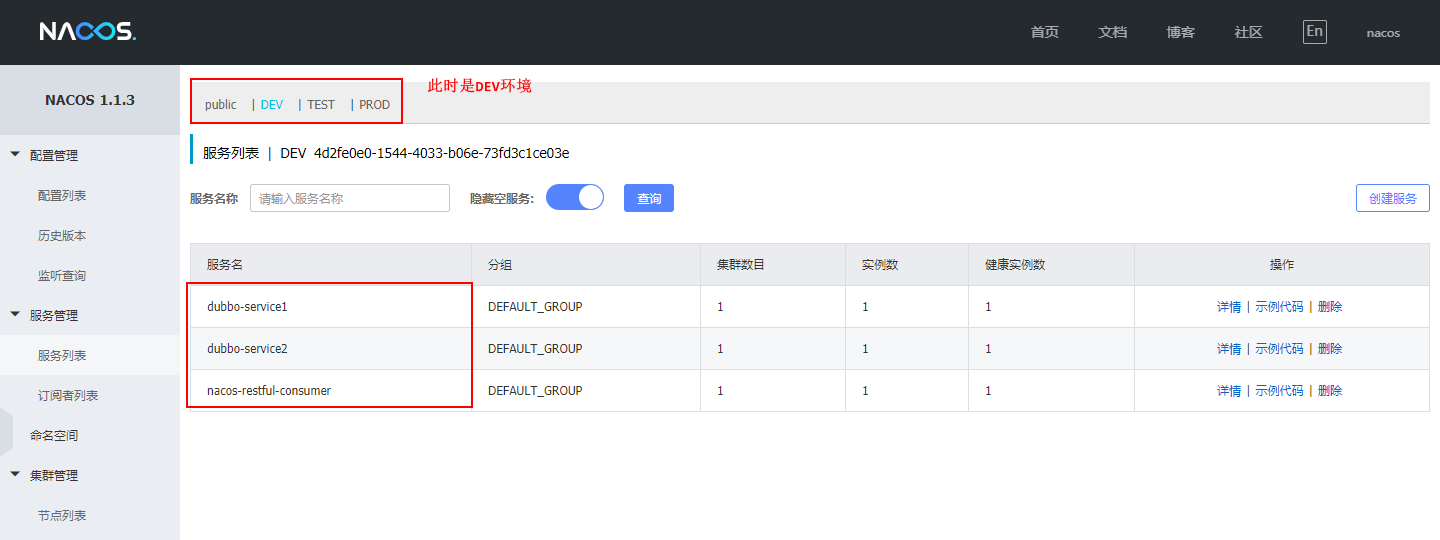Open 详情 for nacos-restful-consumer
The height and width of the screenshot is (540, 1440).
click(1229, 391)
